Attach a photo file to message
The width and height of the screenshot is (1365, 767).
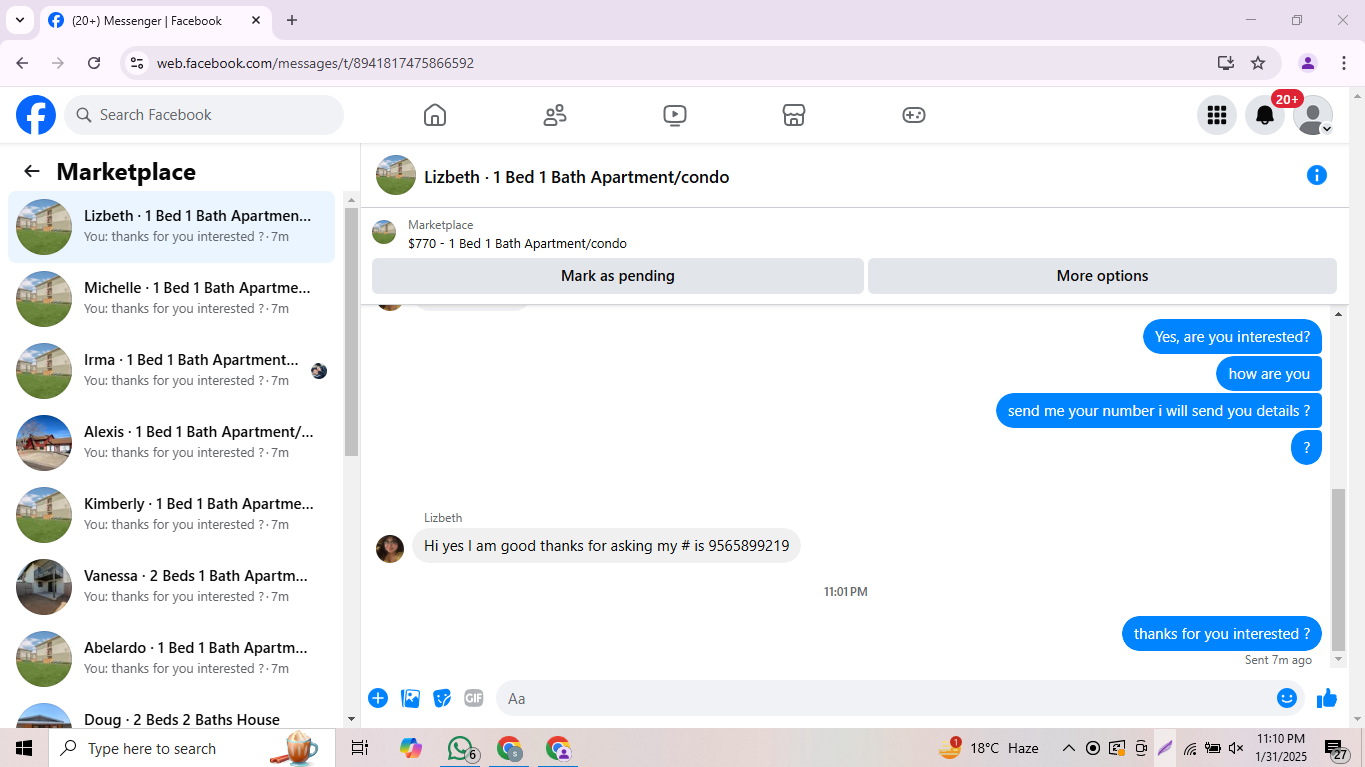tap(410, 698)
